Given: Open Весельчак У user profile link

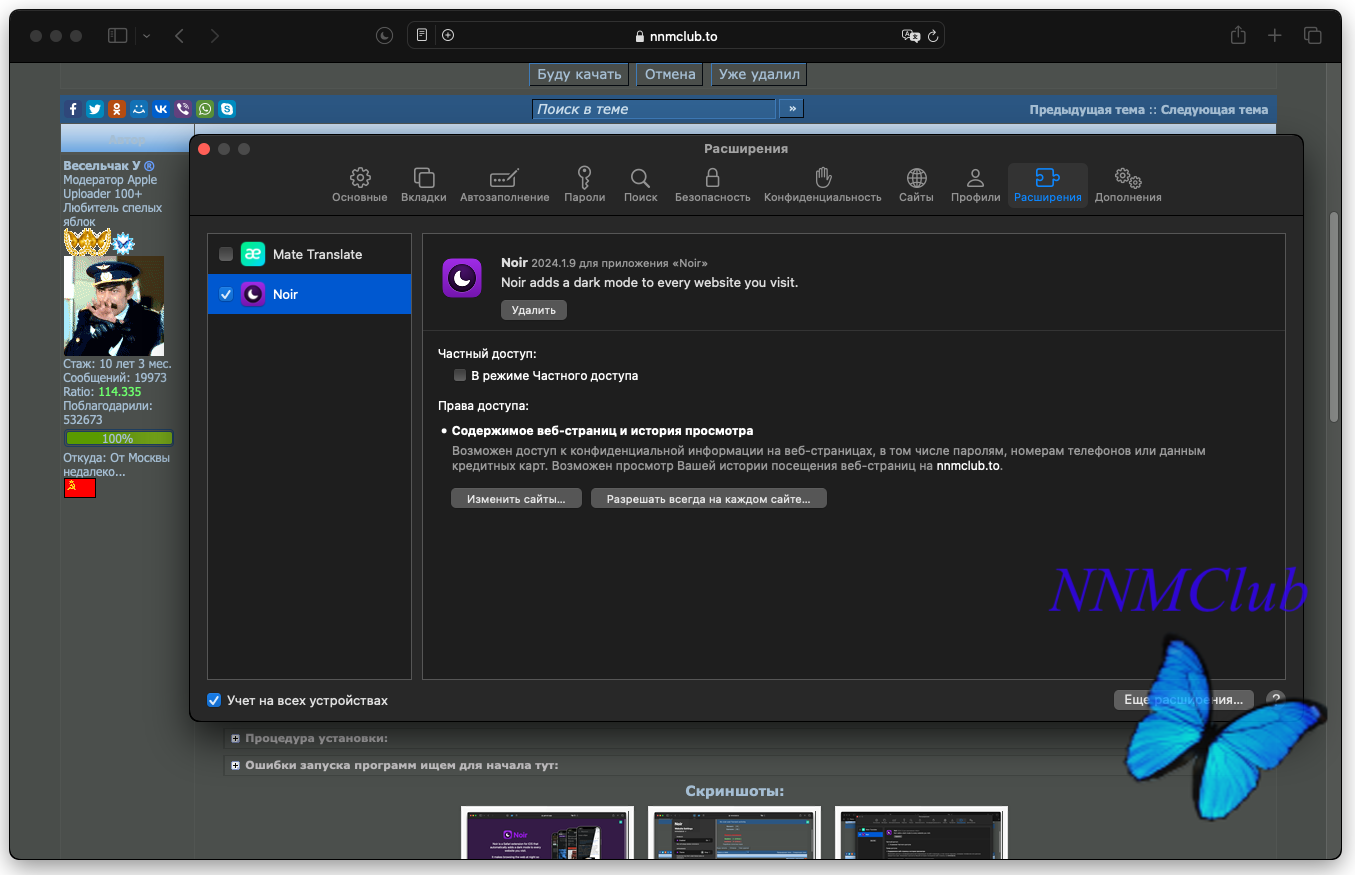Looking at the screenshot, I should (102, 166).
